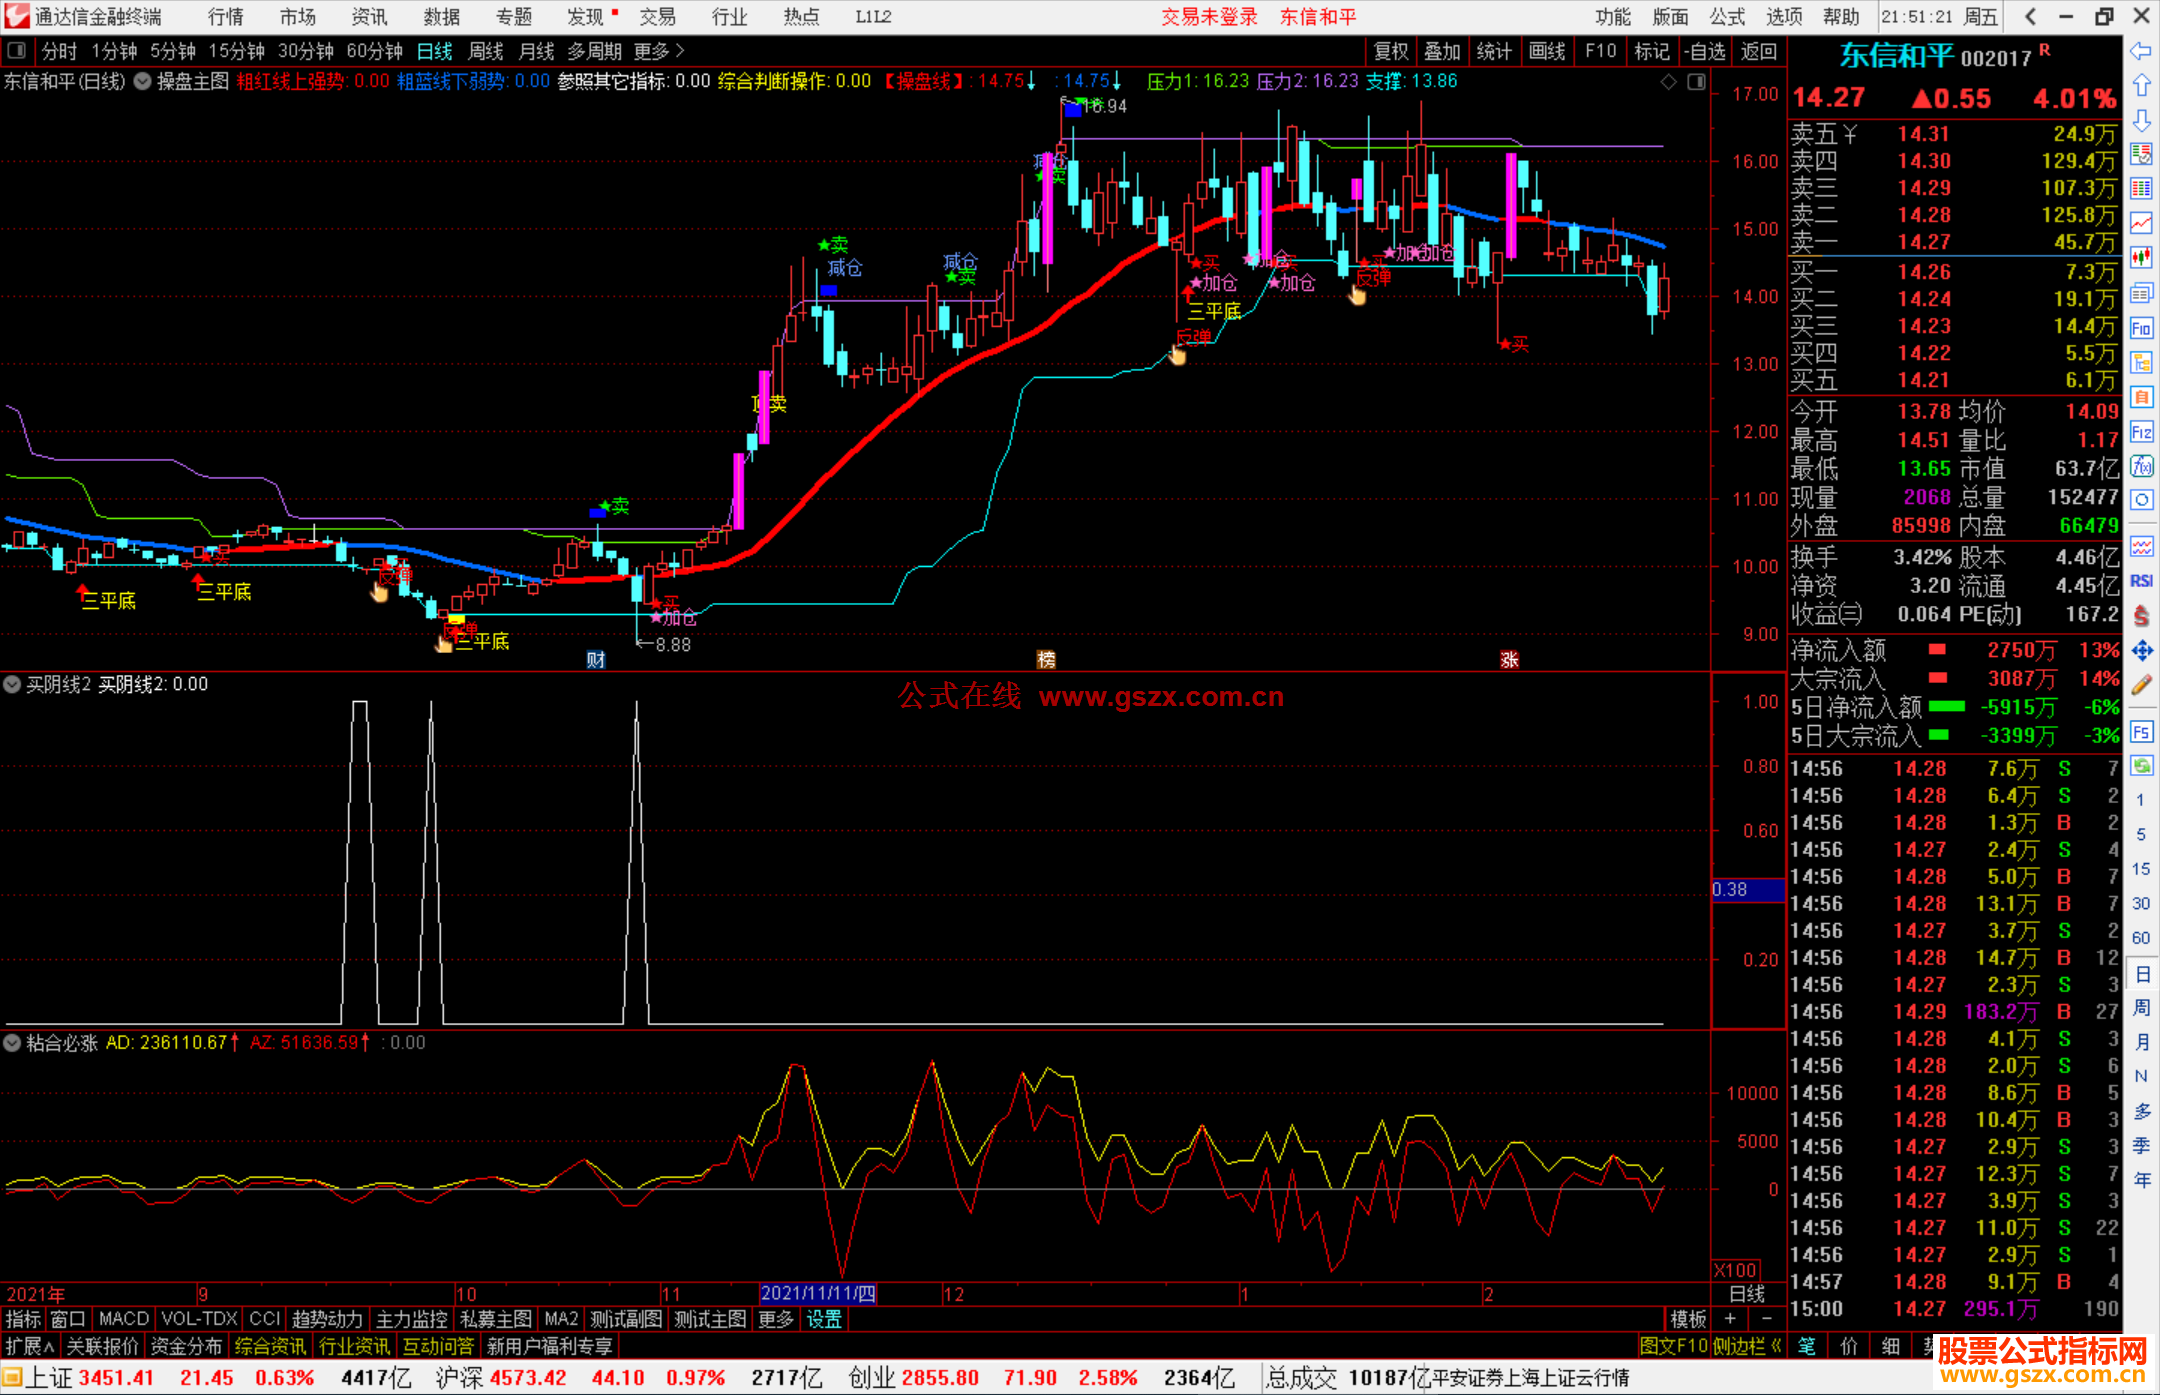Expand the 更多 indicator list at bottom
Viewport: 2160px width, 1395px height.
click(776, 1319)
